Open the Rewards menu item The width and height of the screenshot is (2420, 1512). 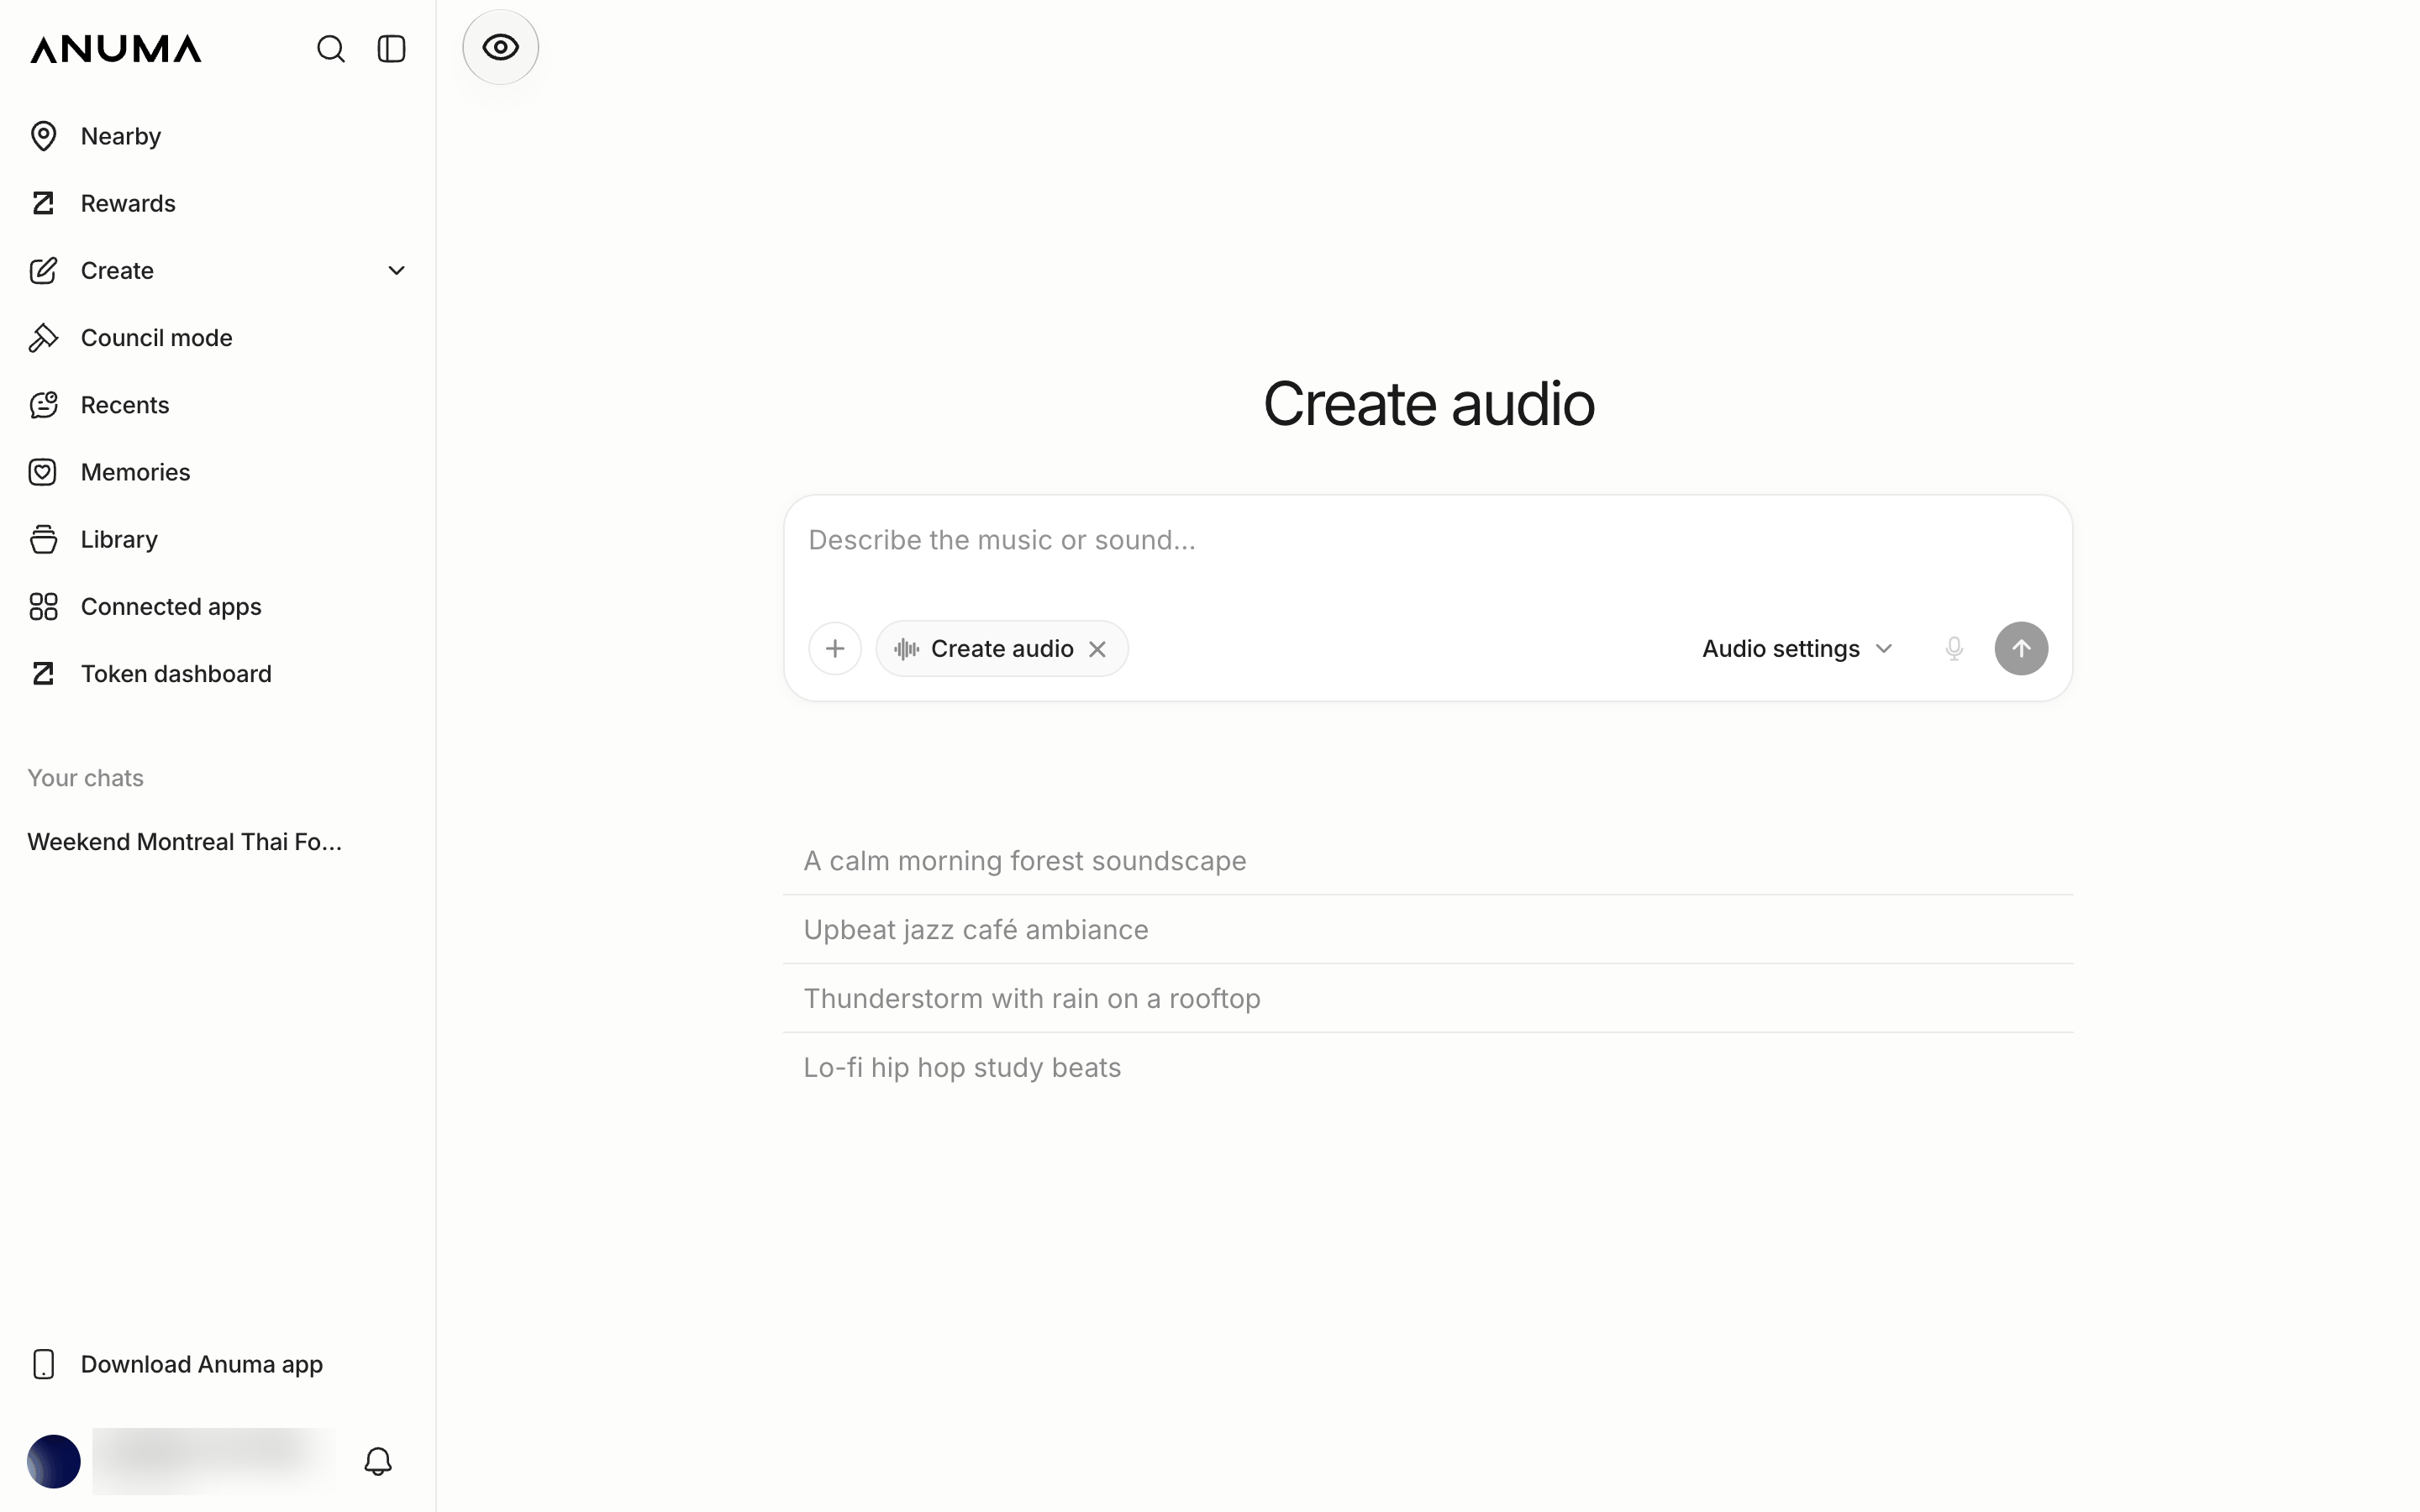point(218,203)
